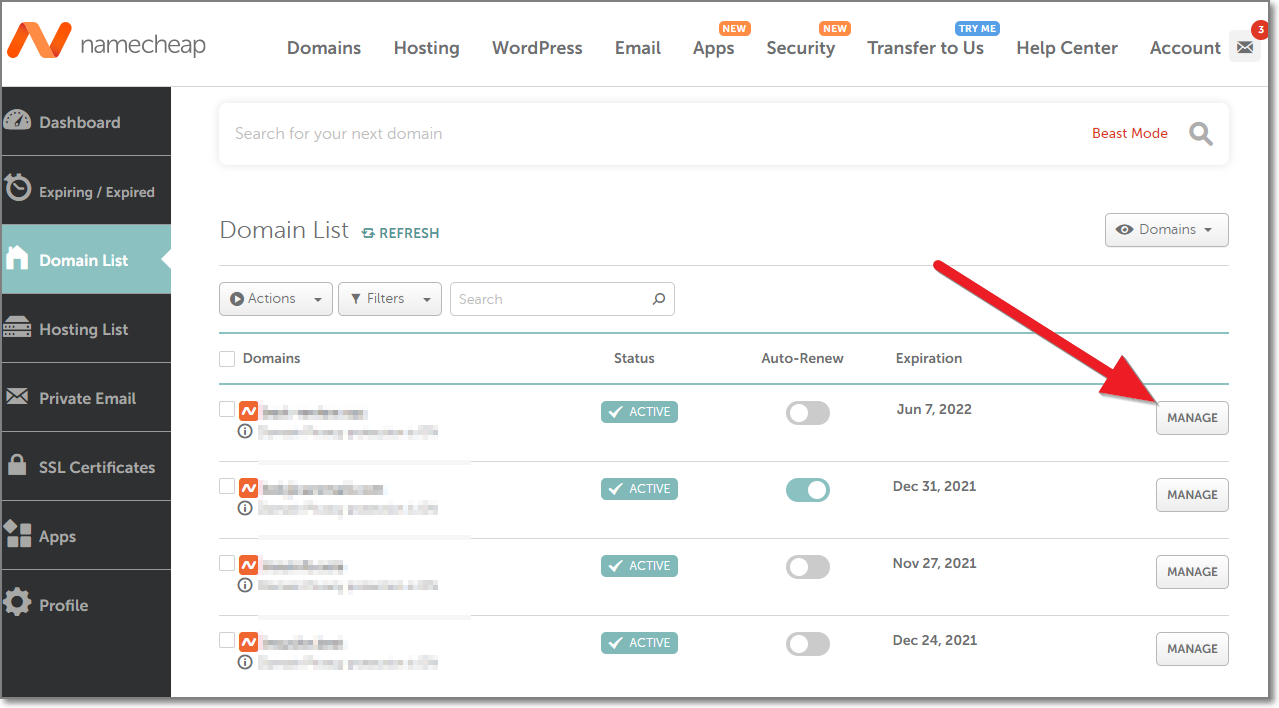This screenshot has height=708, width=1279.
Task: Click the Domain List house icon
Action: 18,258
